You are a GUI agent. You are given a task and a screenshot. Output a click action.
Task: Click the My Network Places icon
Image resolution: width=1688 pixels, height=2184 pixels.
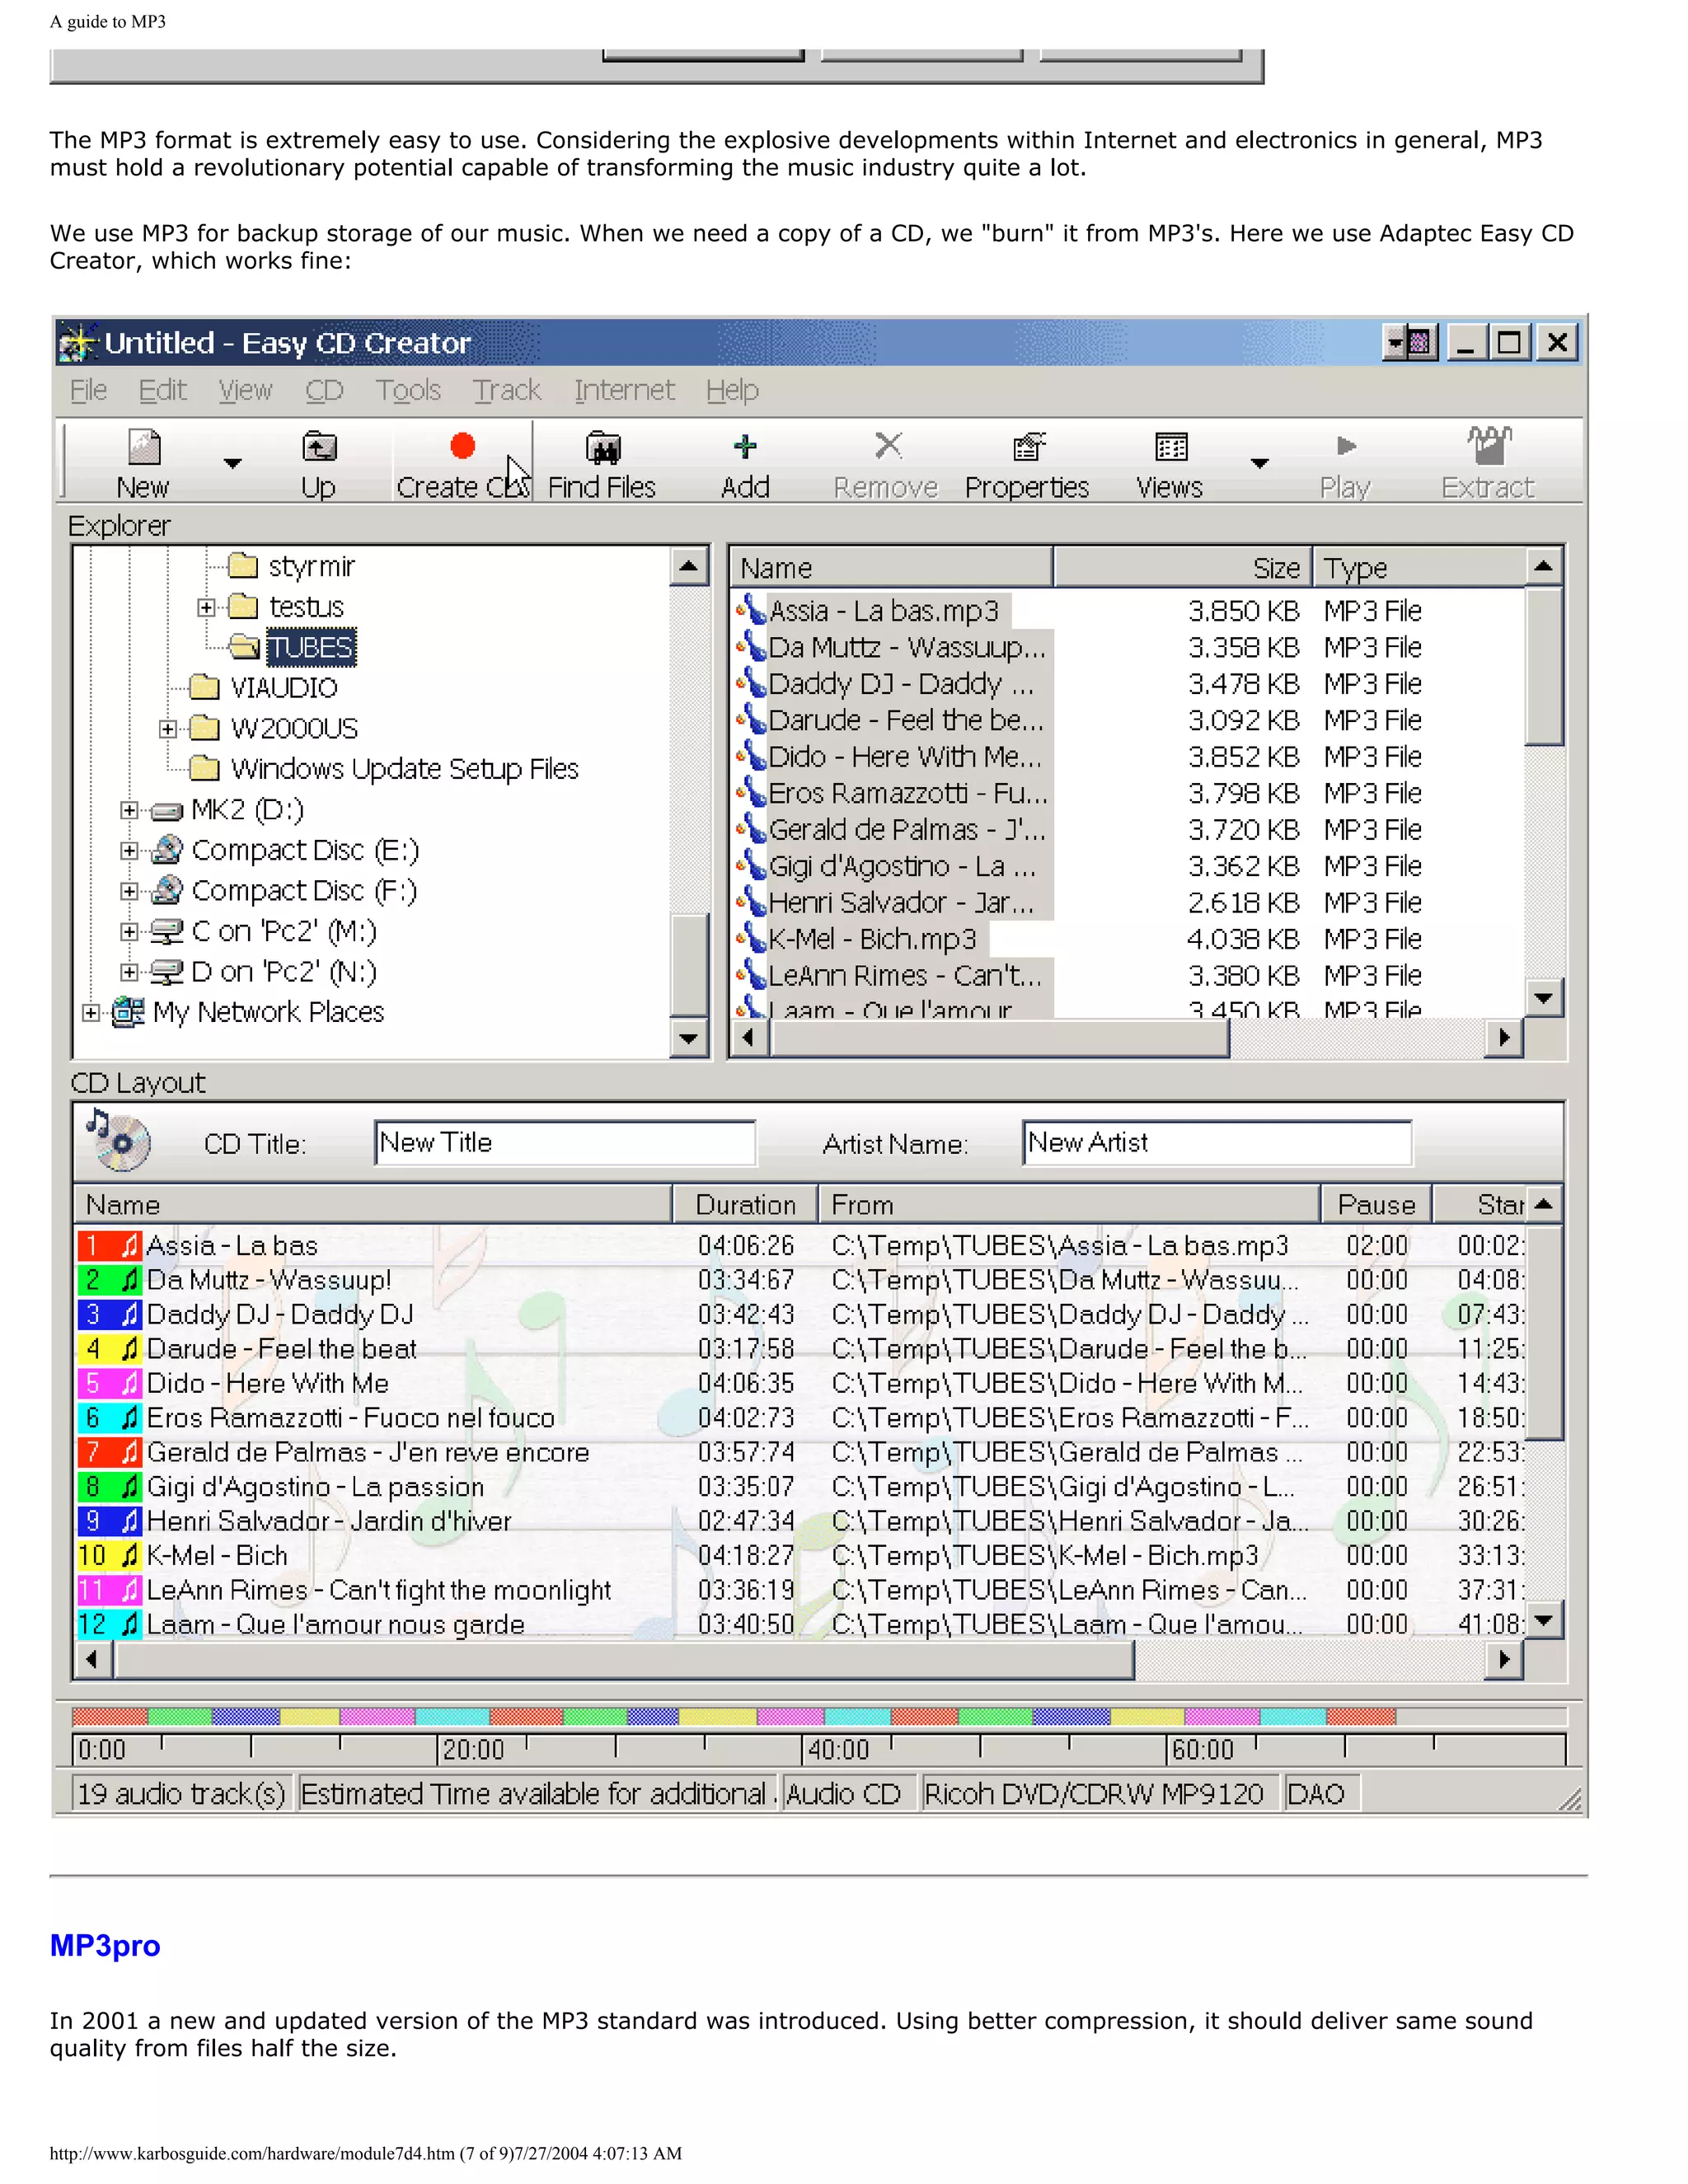(x=128, y=1012)
